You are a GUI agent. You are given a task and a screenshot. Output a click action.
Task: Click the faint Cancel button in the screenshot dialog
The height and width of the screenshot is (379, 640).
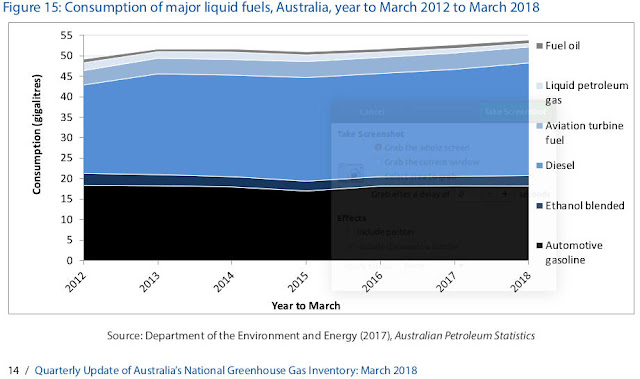click(372, 112)
